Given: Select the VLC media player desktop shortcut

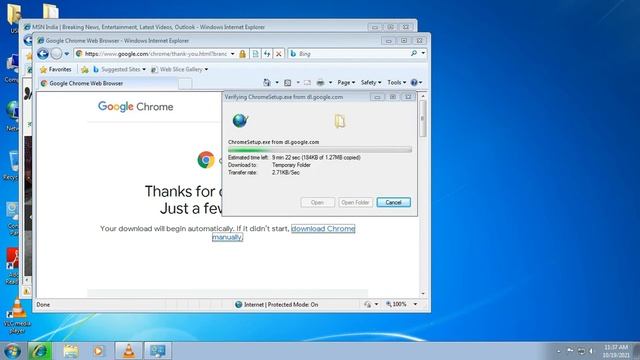Looking at the screenshot, I should (x=17, y=317).
